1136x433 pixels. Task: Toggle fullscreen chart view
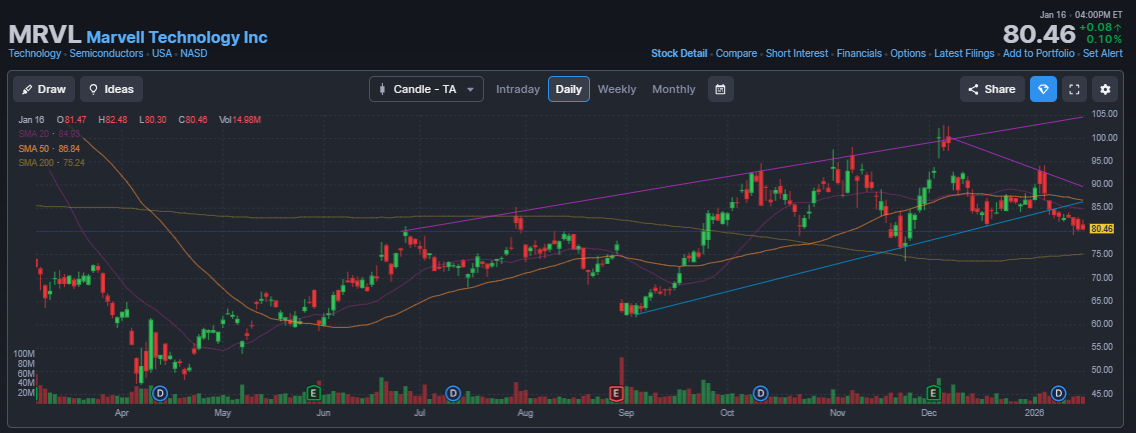(x=1074, y=89)
